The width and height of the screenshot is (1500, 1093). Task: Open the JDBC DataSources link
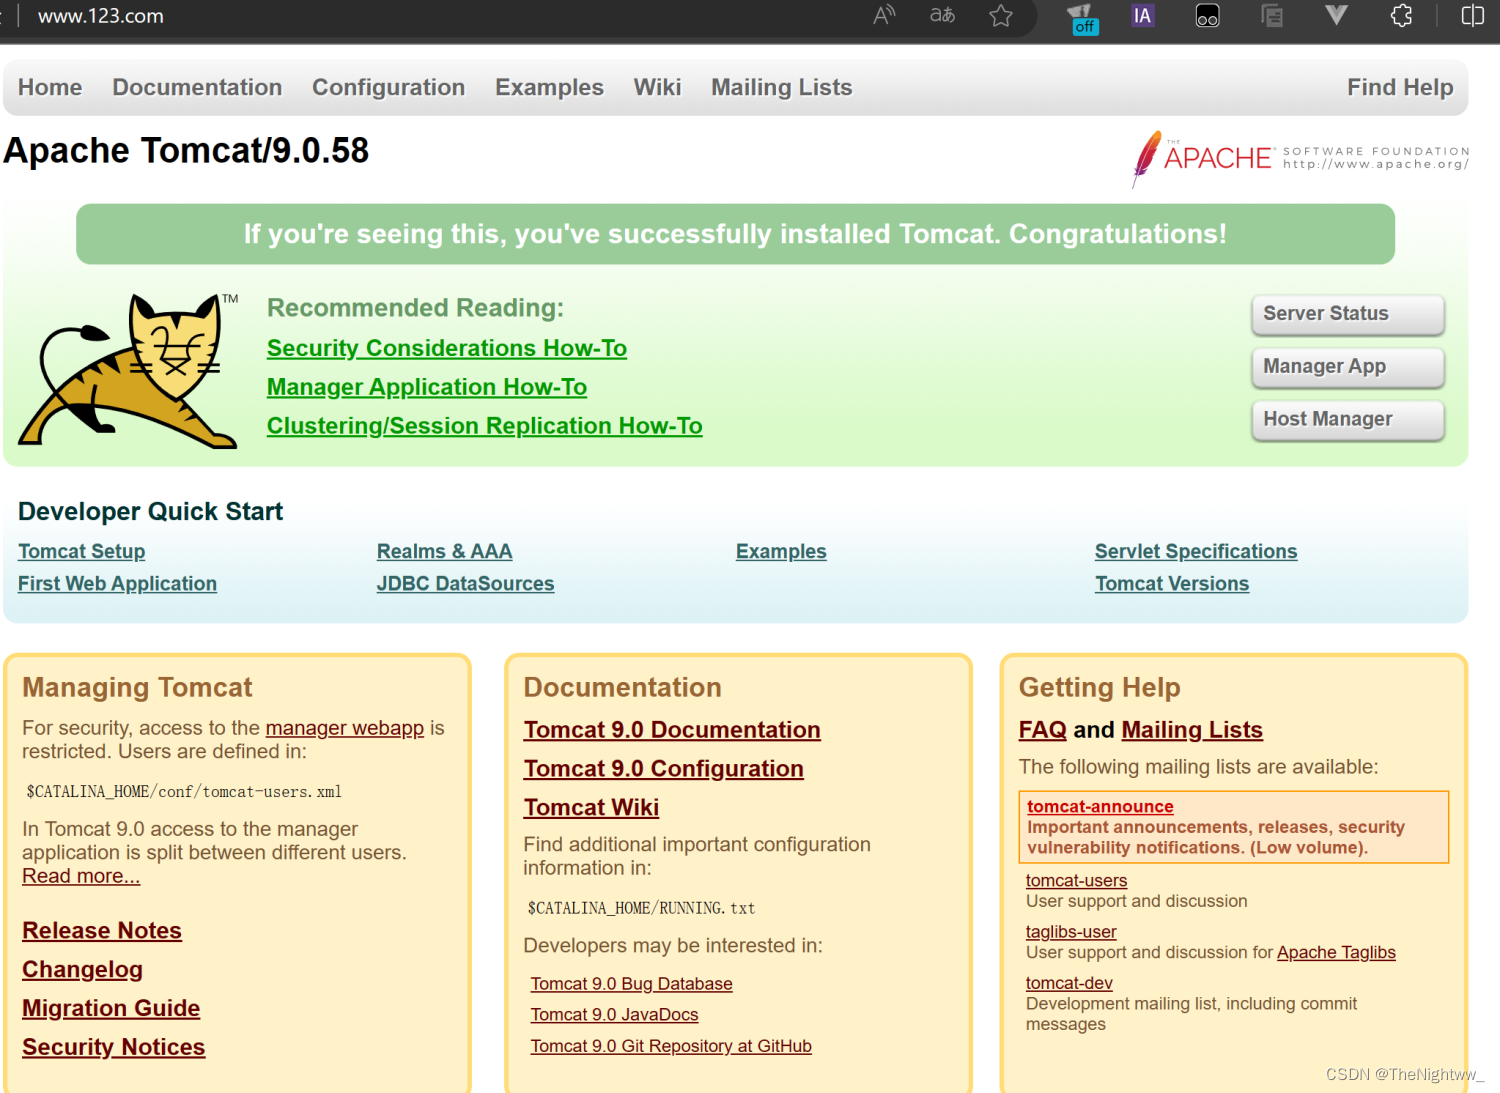click(465, 584)
